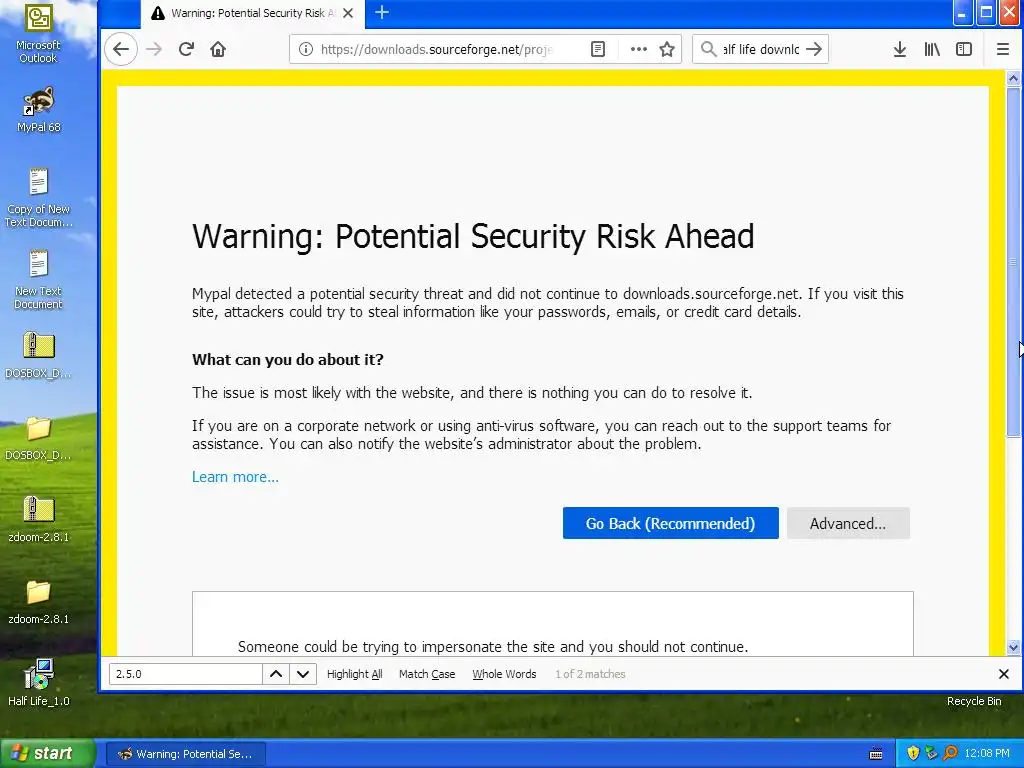Click the search magnifier icon
1024x768 pixels.
tap(708, 49)
